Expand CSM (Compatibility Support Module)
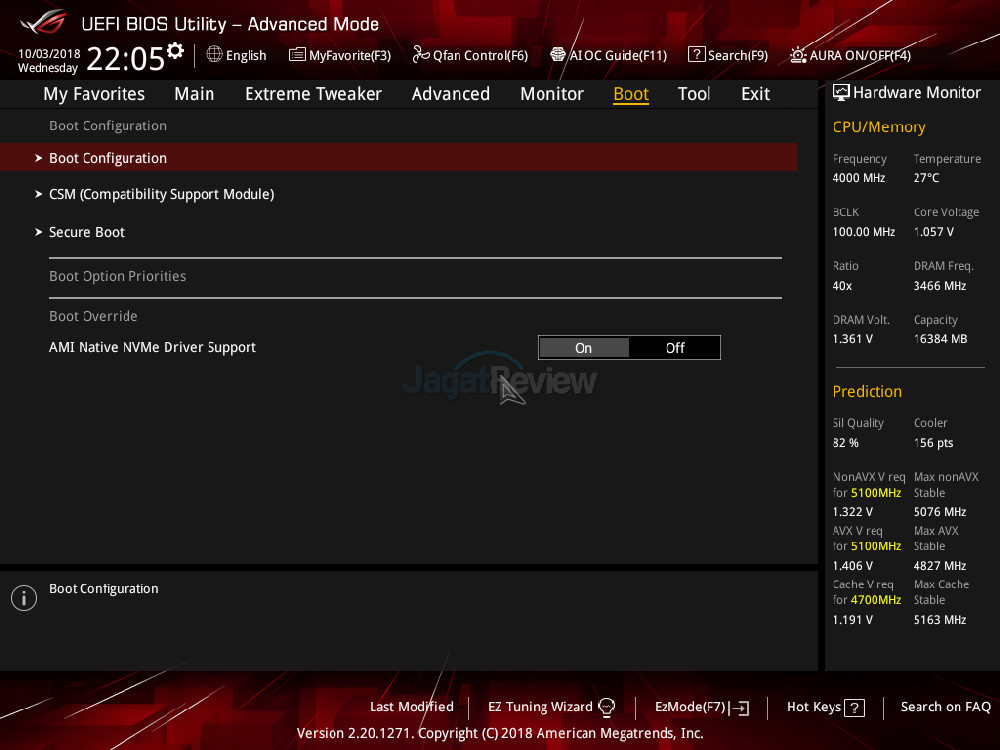The height and width of the screenshot is (750, 1000). (x=161, y=194)
